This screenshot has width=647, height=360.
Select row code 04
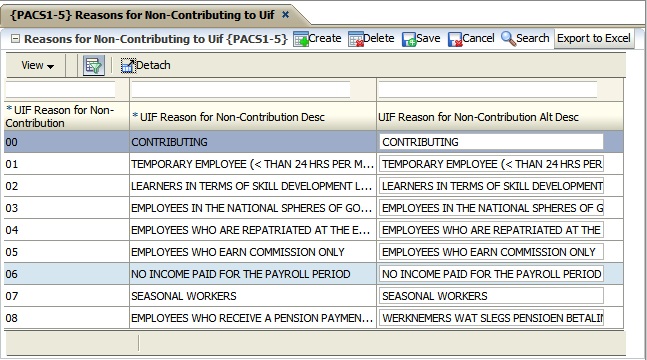coord(67,230)
